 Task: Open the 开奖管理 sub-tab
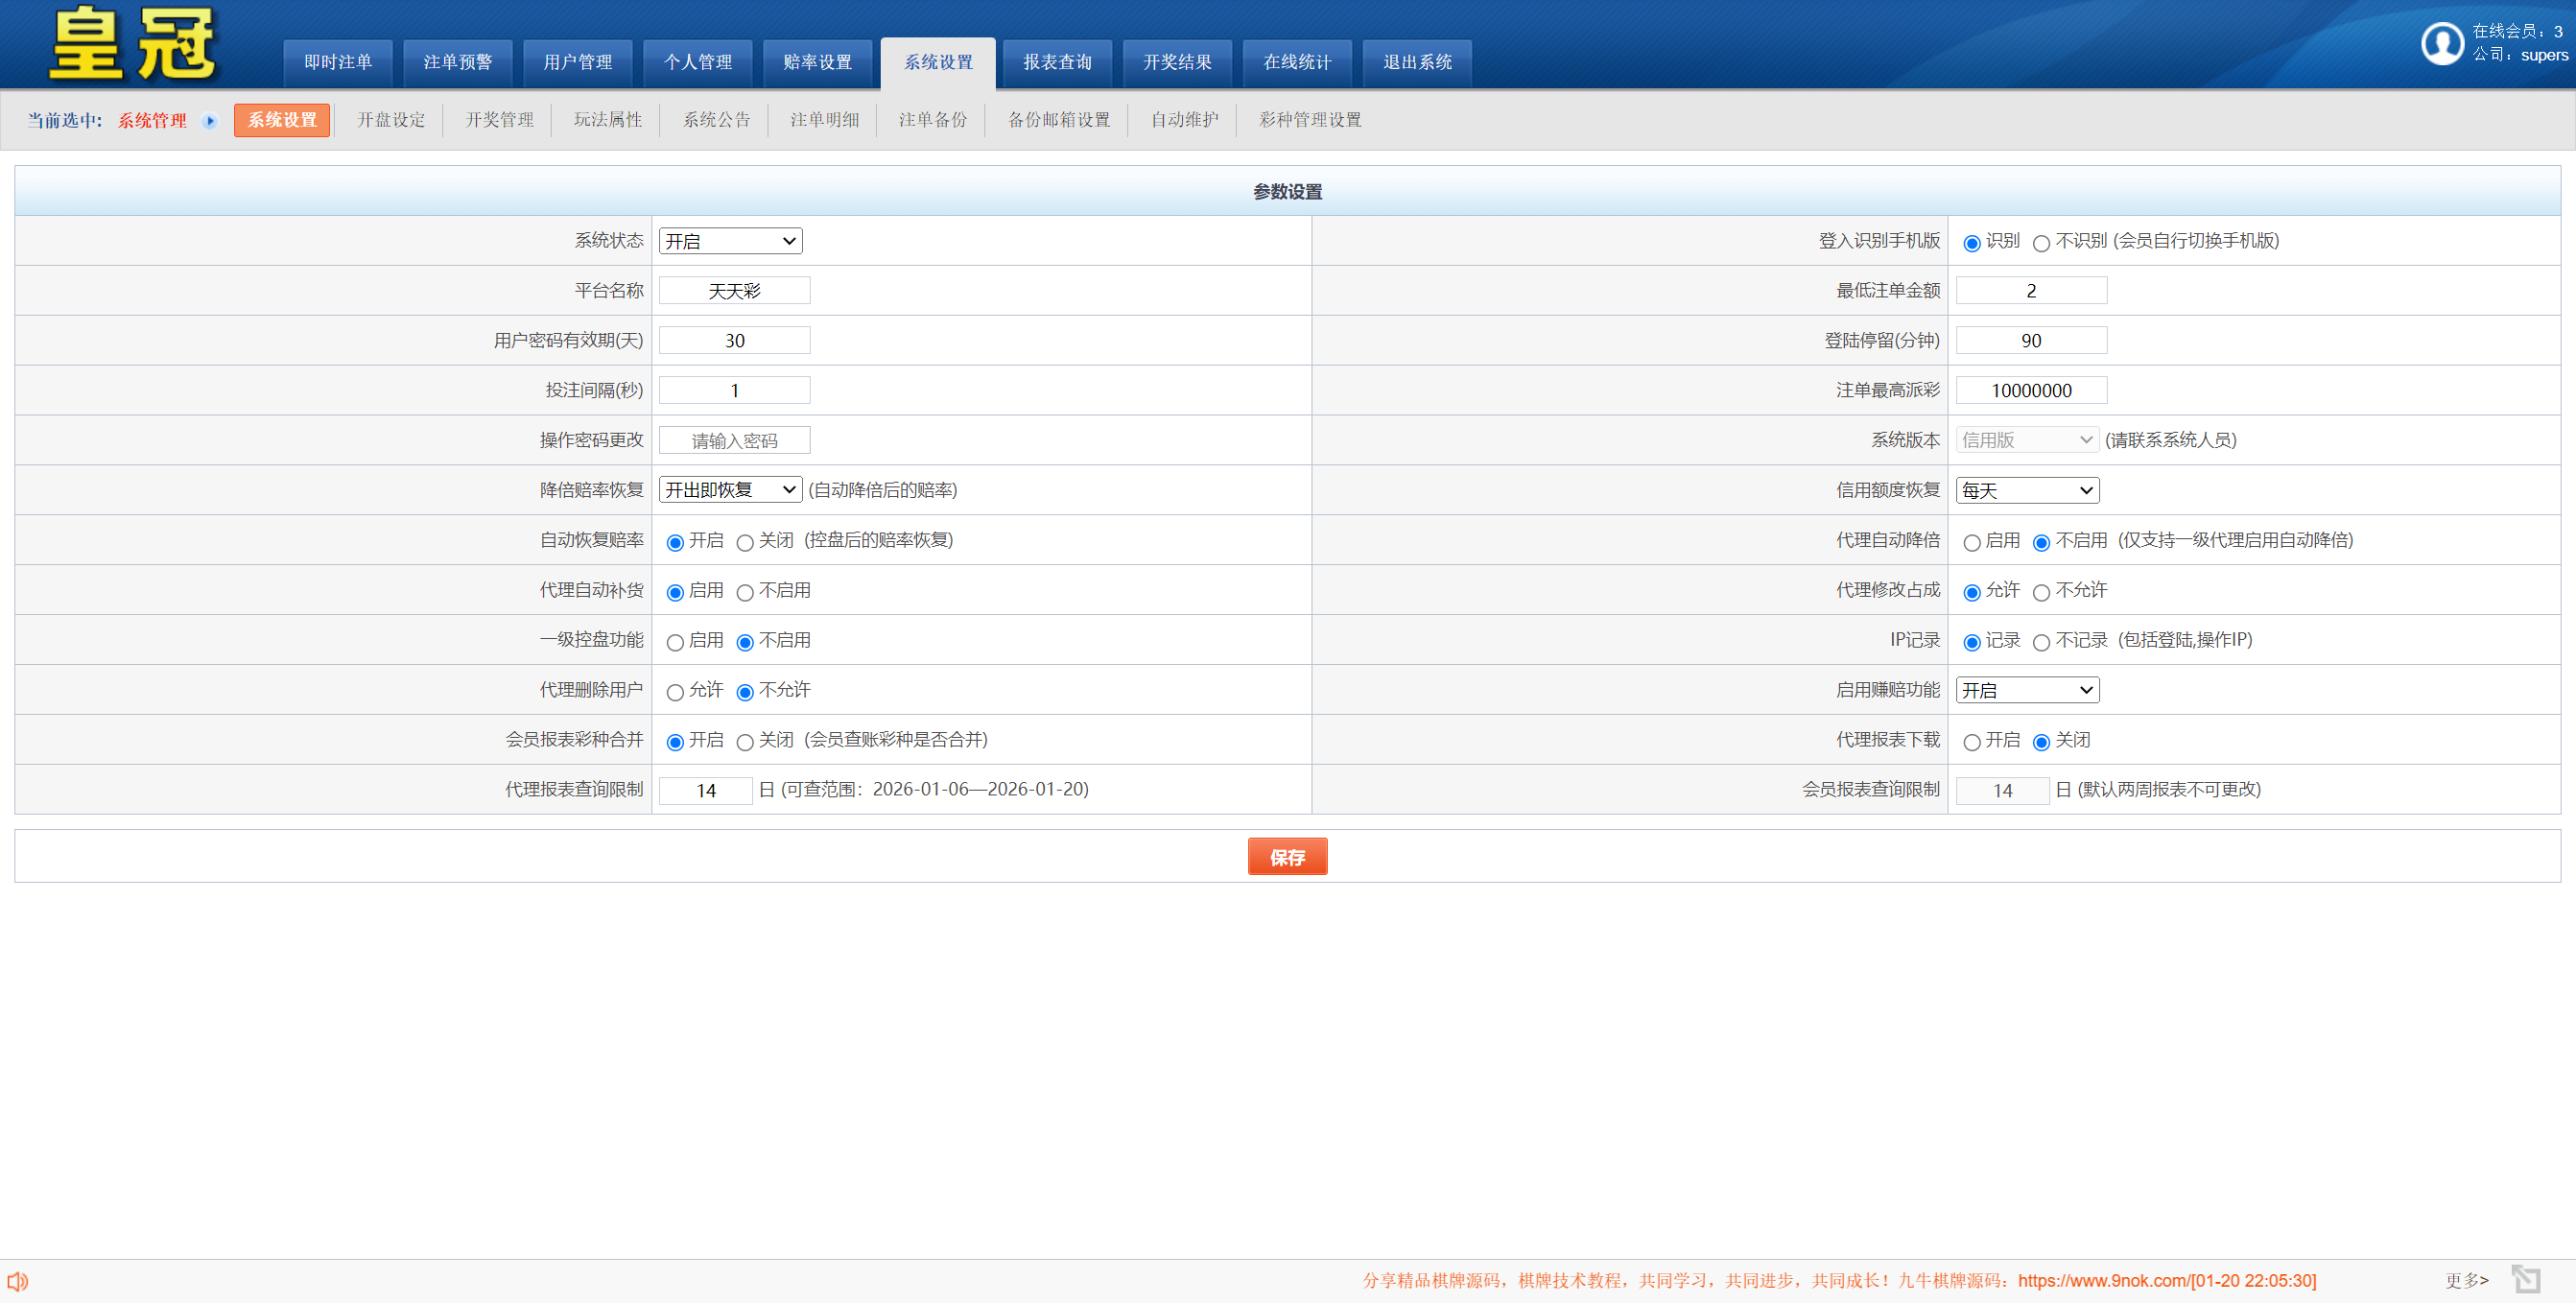click(499, 119)
